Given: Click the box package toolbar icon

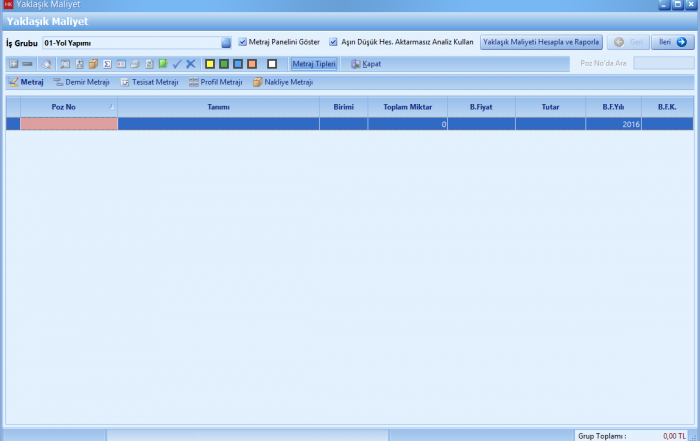Looking at the screenshot, I should (x=92, y=64).
